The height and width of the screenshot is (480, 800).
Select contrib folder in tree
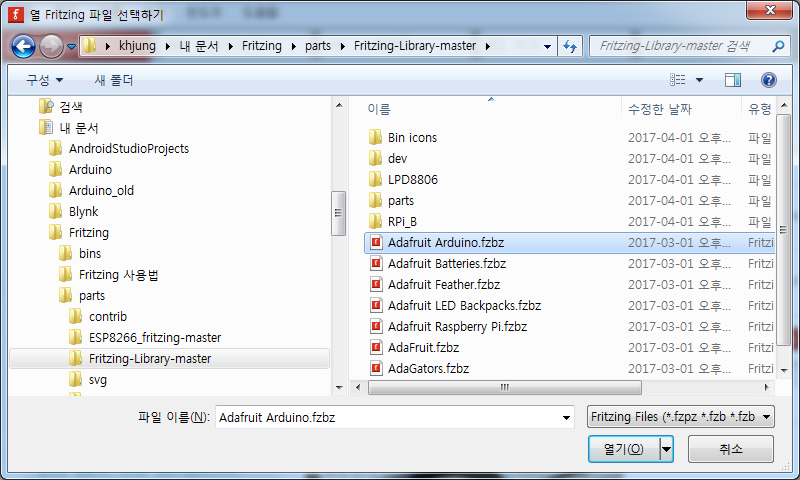pos(108,316)
